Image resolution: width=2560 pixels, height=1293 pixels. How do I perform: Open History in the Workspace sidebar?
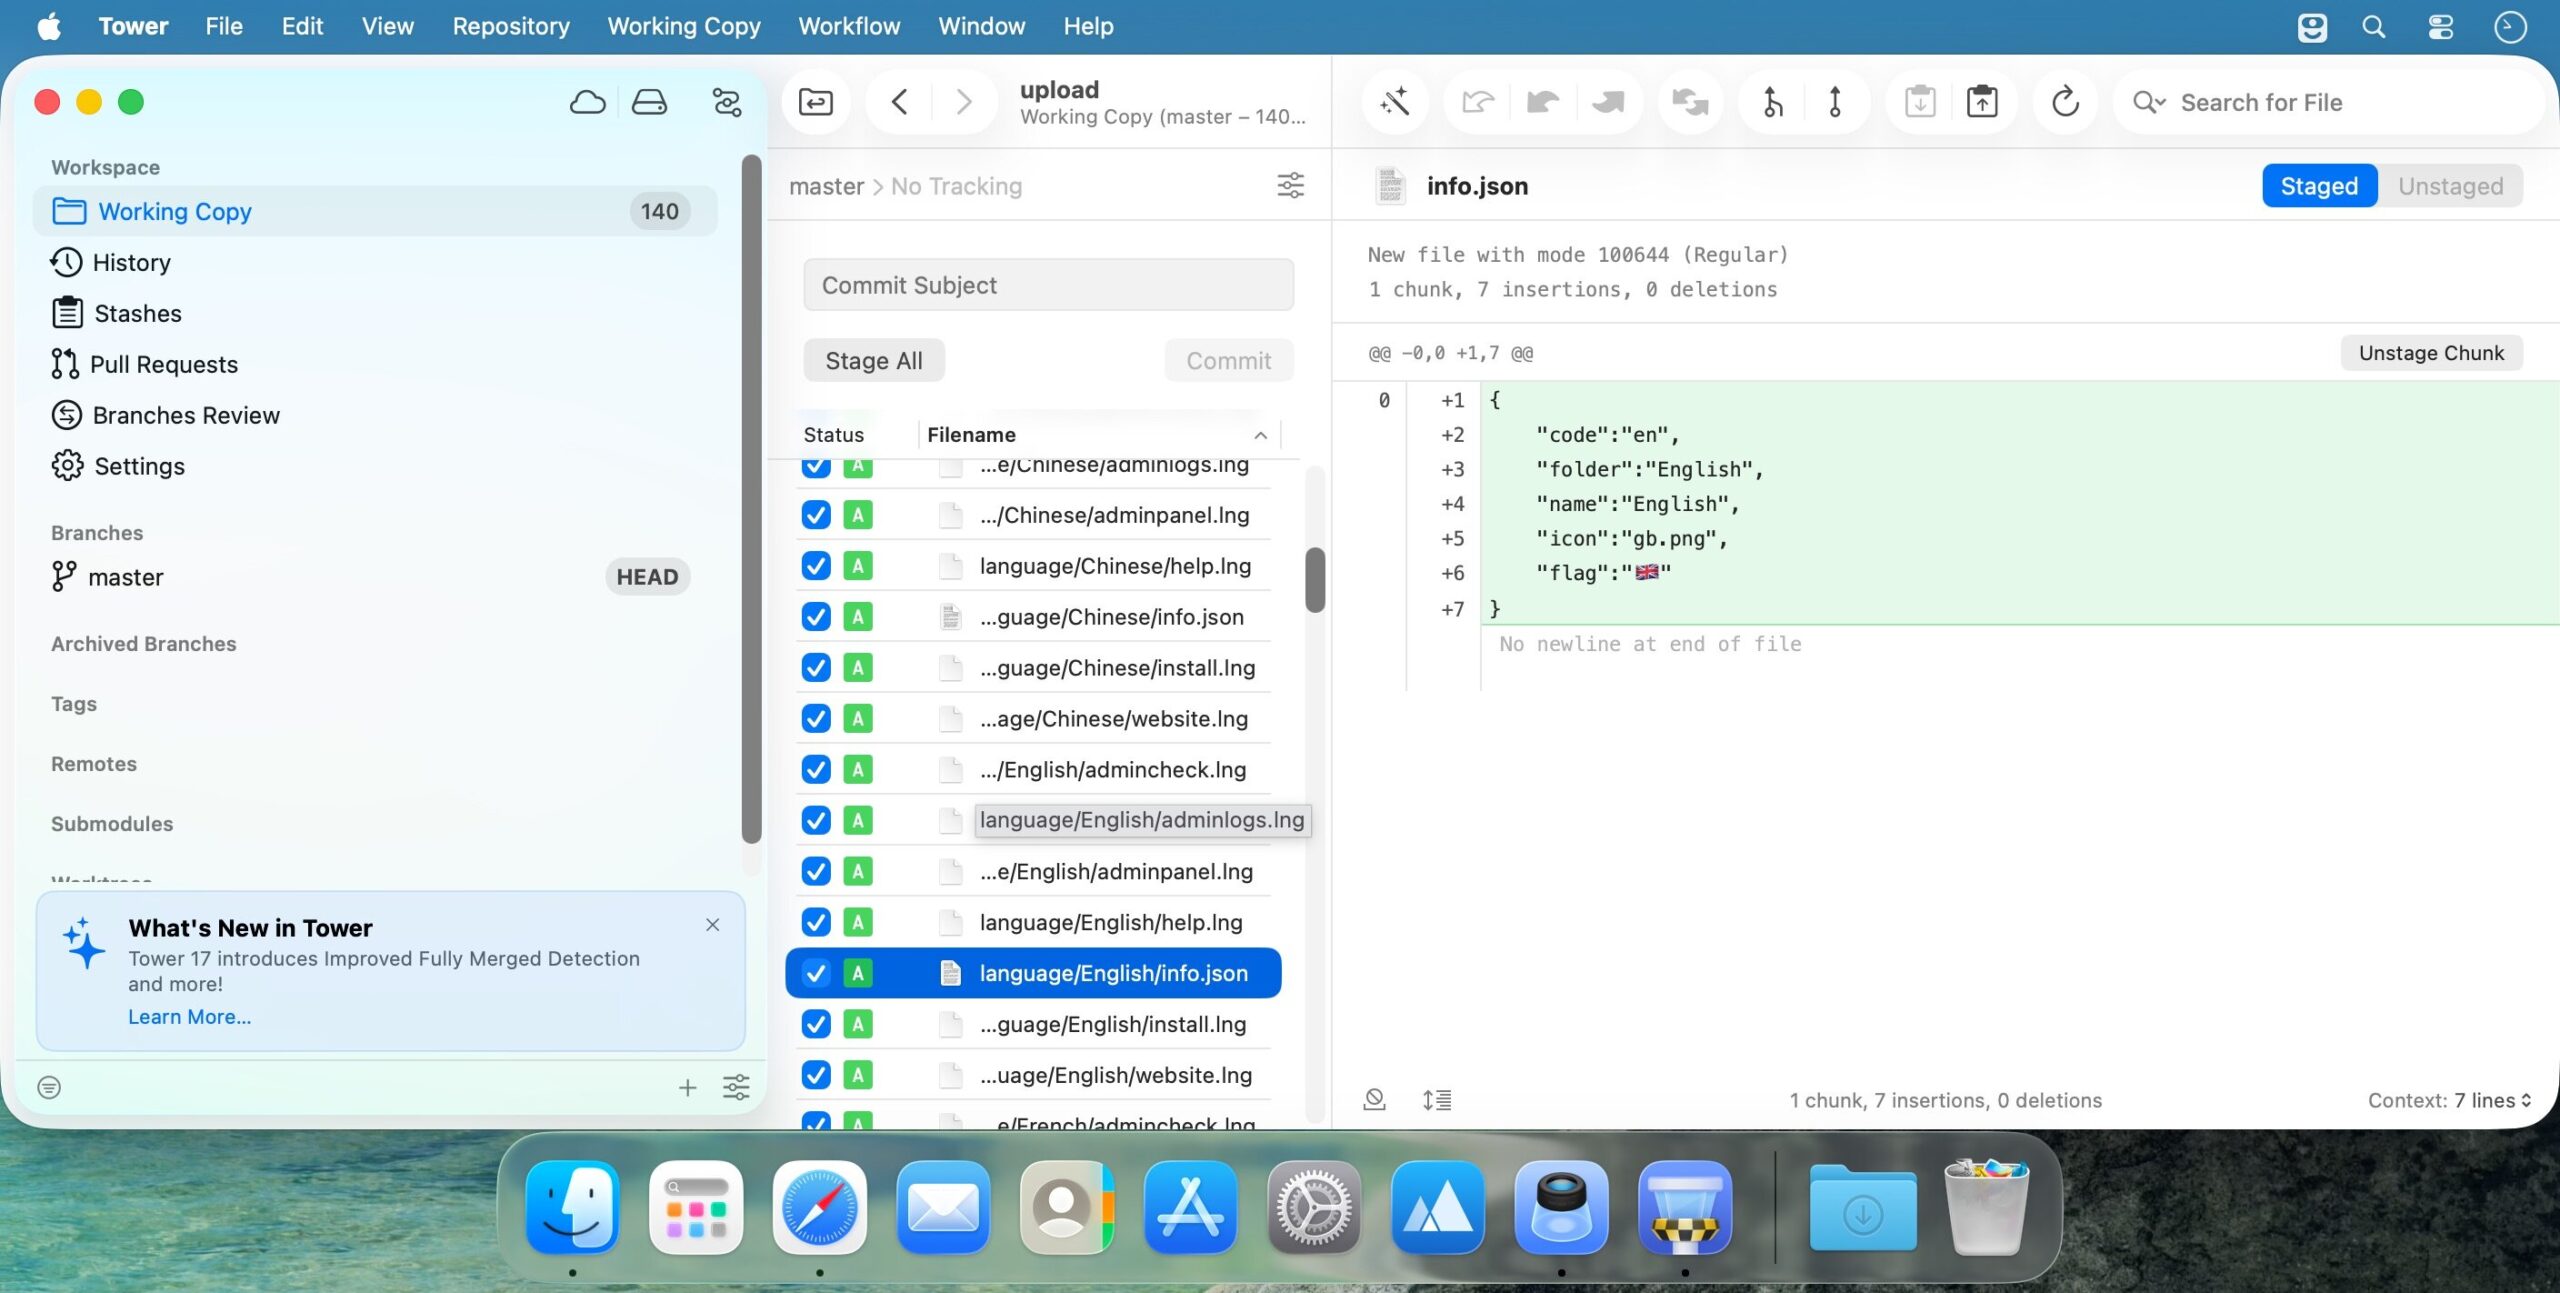(375, 262)
